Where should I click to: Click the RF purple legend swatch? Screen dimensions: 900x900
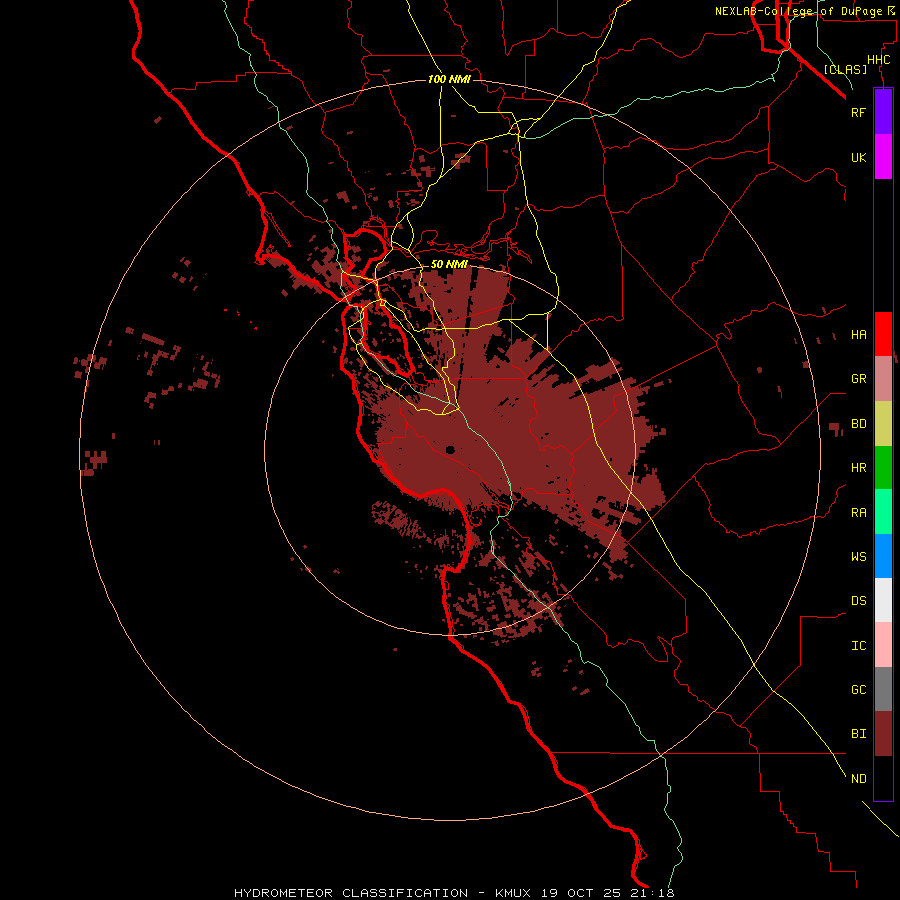click(x=883, y=112)
